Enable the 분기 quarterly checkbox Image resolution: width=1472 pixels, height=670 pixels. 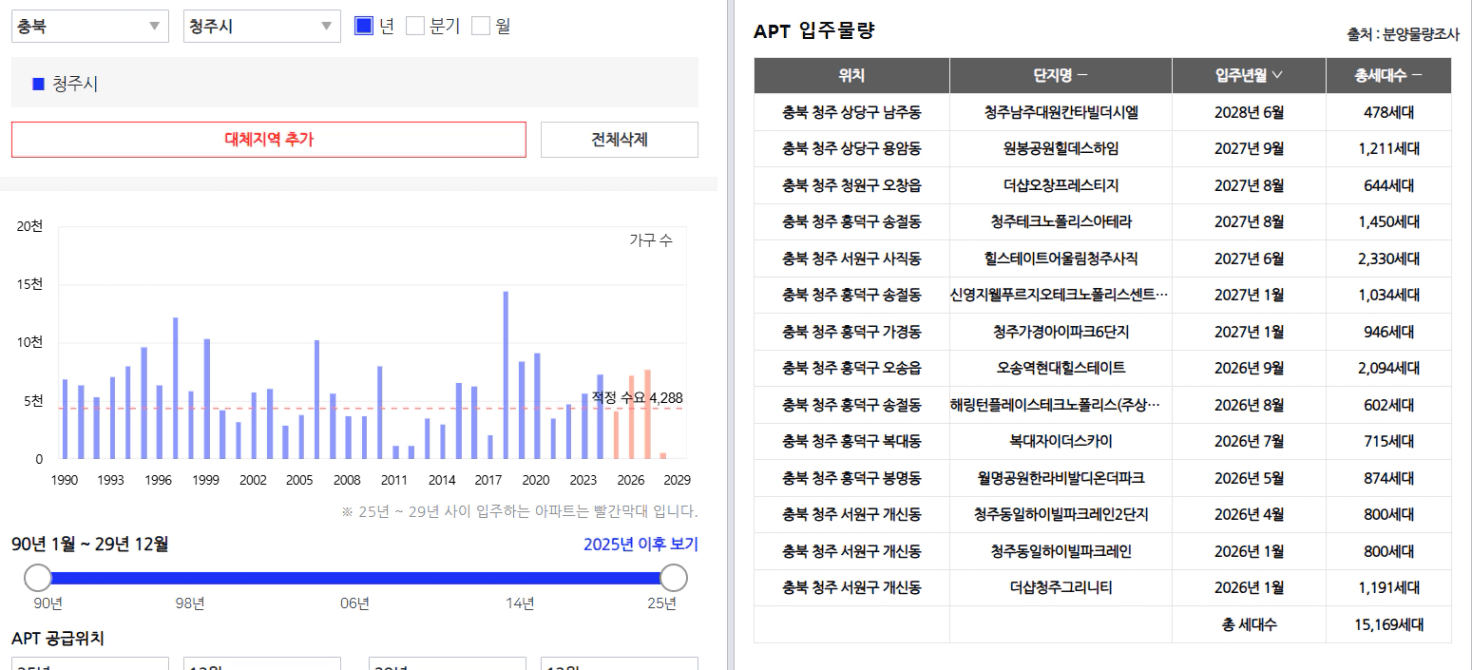415,27
